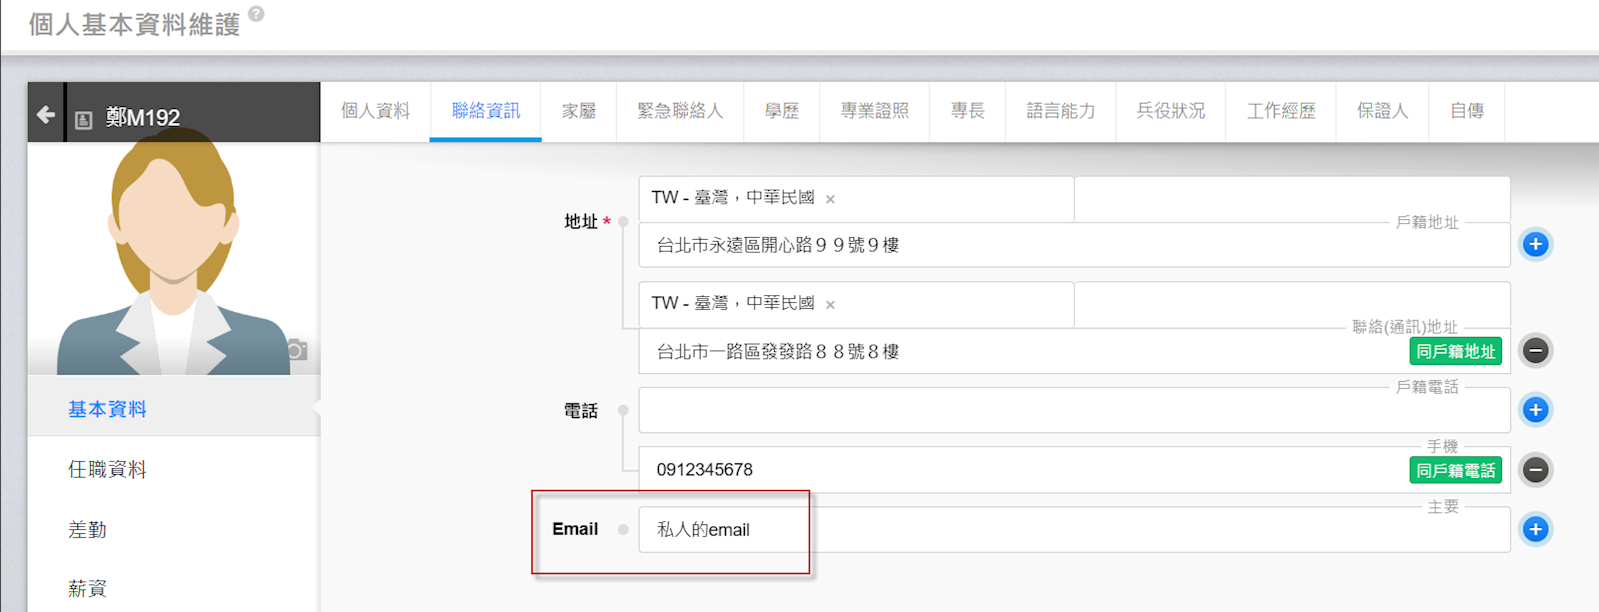Click the help question mark icon
The height and width of the screenshot is (612, 1599).
[256, 14]
